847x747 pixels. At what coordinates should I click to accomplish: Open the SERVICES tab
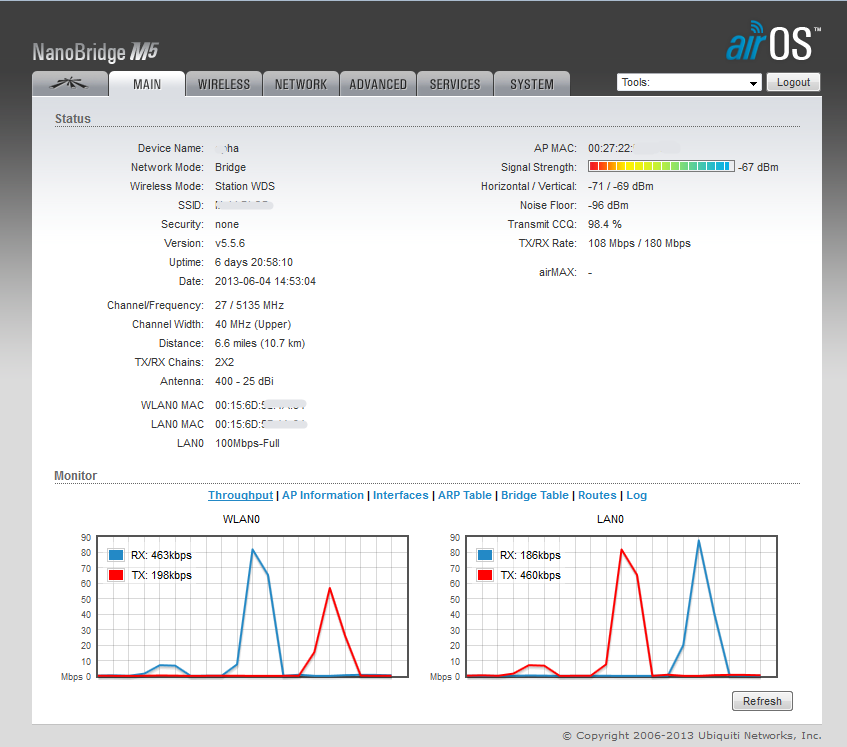coord(455,84)
